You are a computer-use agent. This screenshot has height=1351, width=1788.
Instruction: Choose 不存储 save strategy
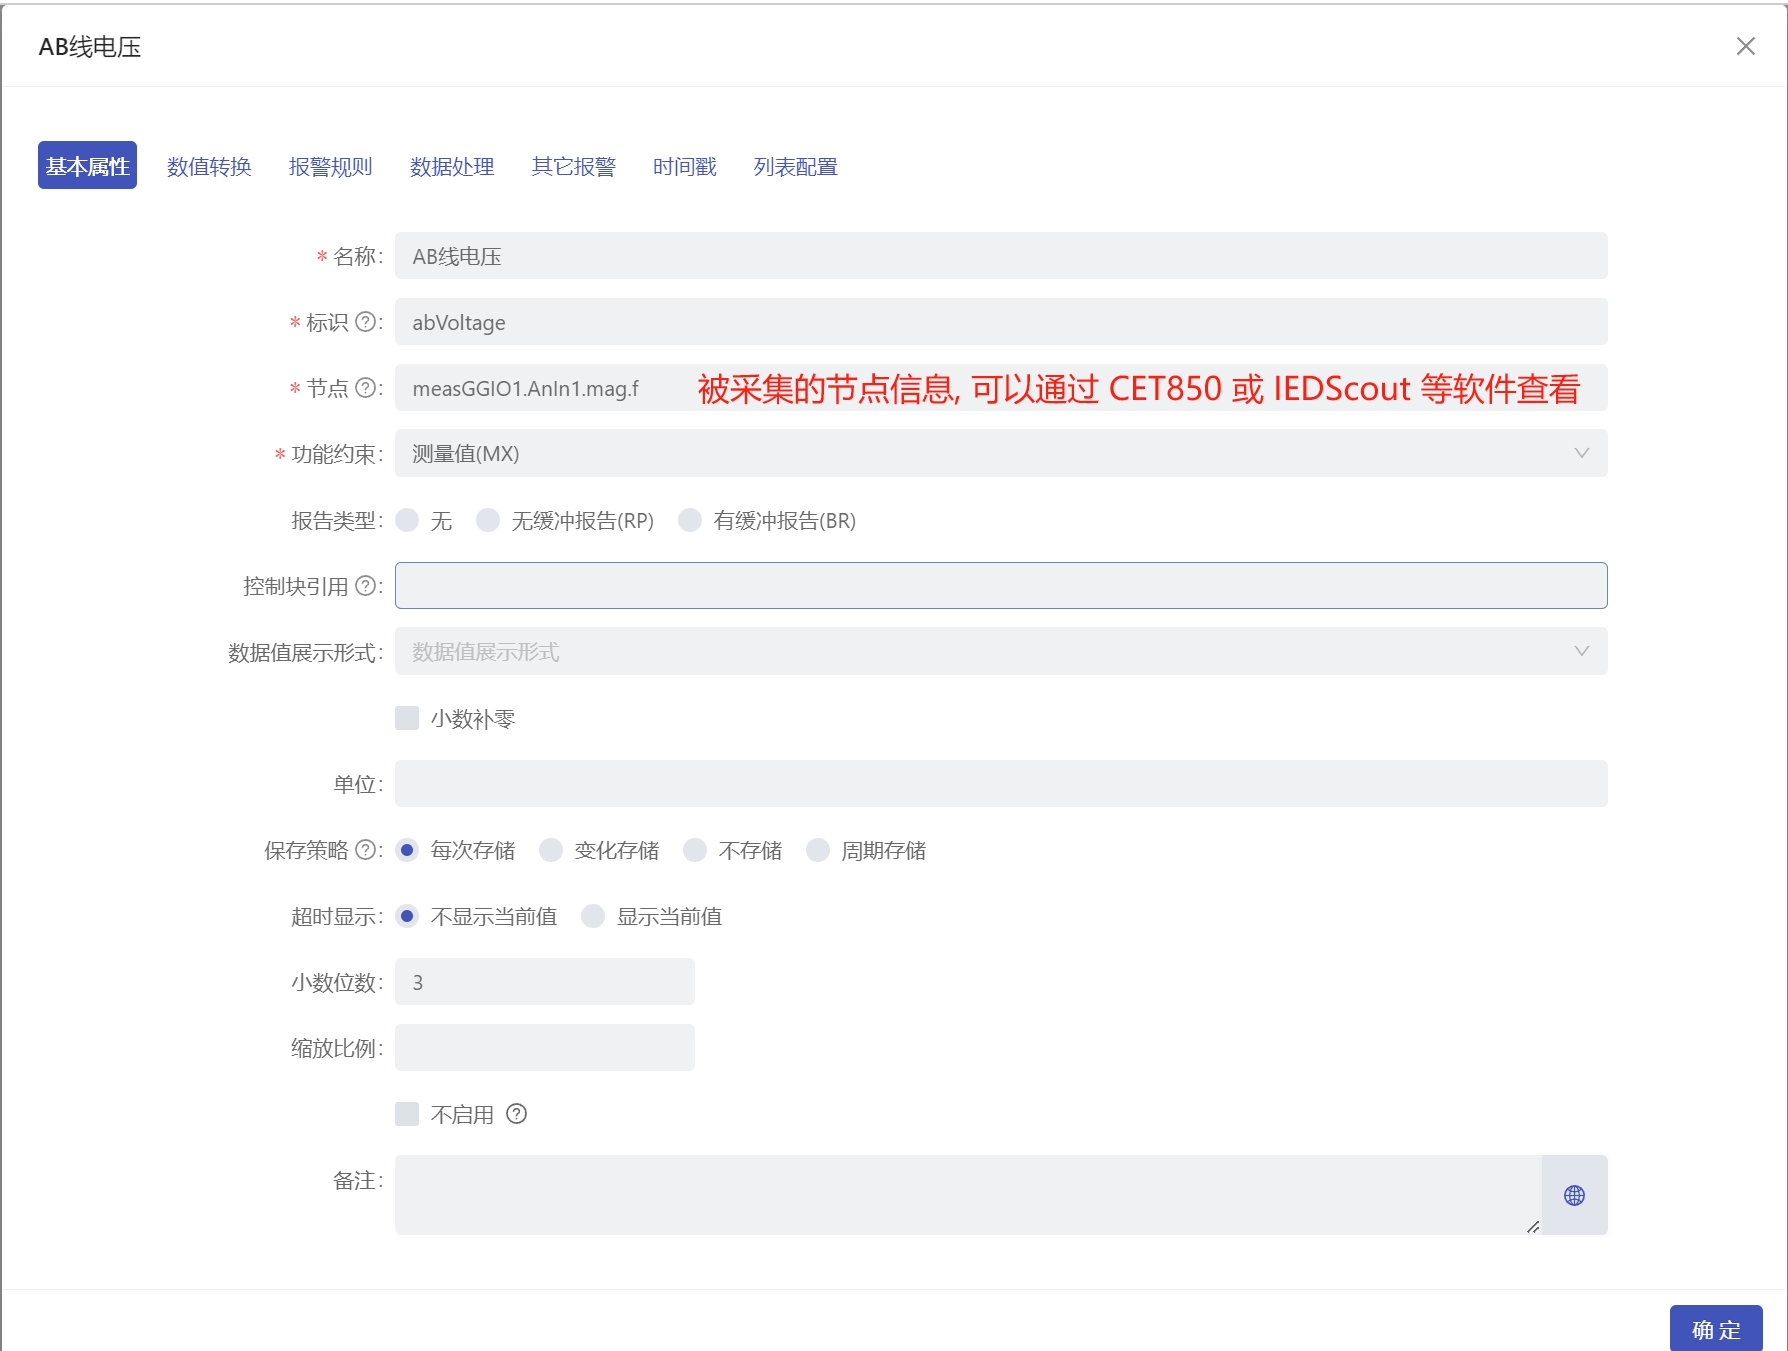695,850
